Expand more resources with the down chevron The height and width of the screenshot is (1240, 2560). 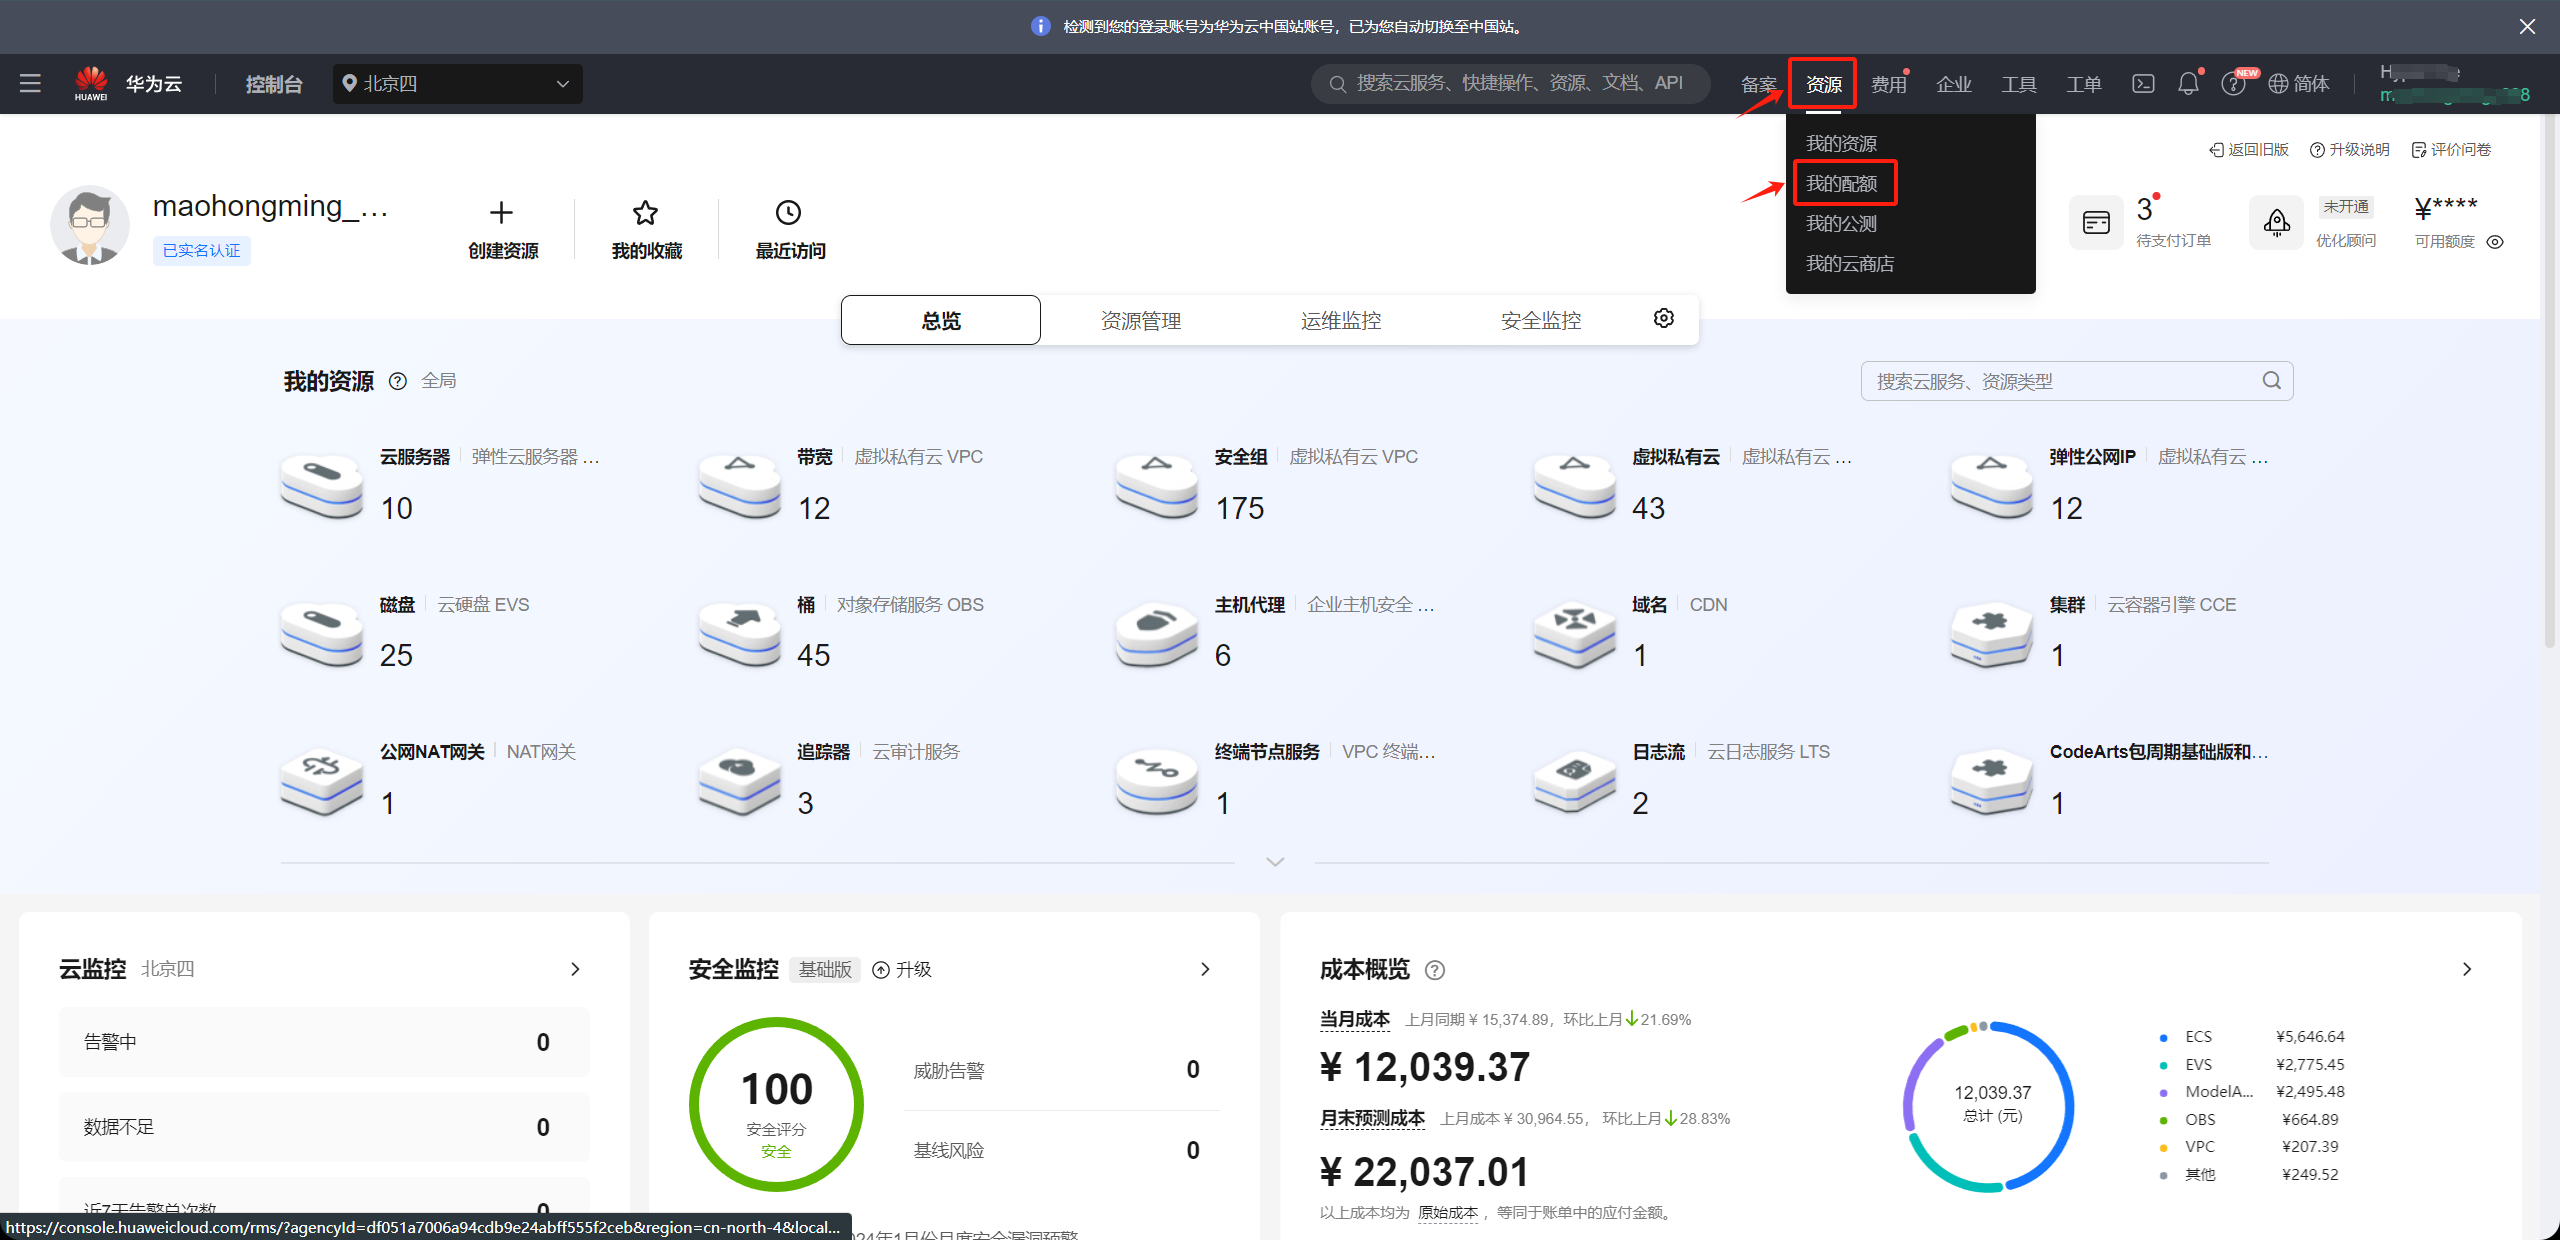coord(1275,862)
